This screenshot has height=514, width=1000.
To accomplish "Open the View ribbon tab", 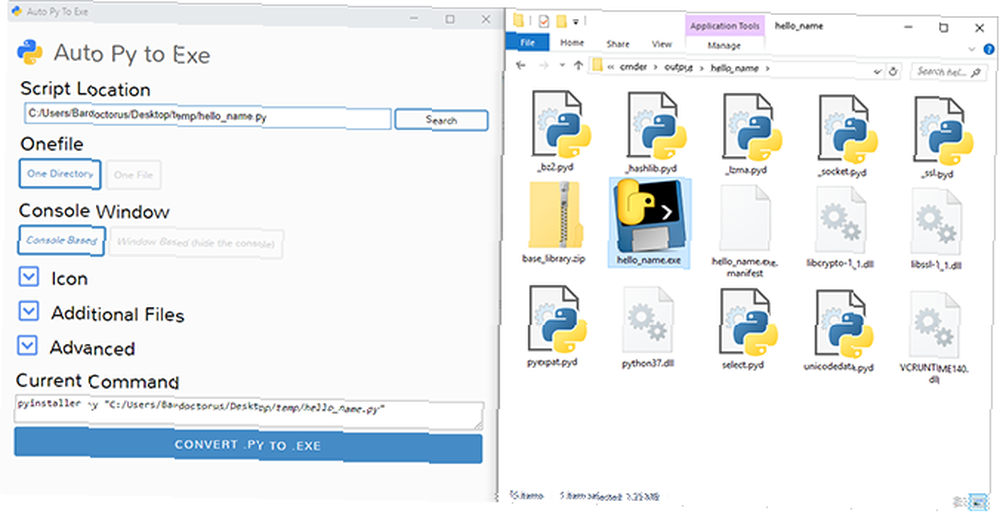I will [x=662, y=44].
